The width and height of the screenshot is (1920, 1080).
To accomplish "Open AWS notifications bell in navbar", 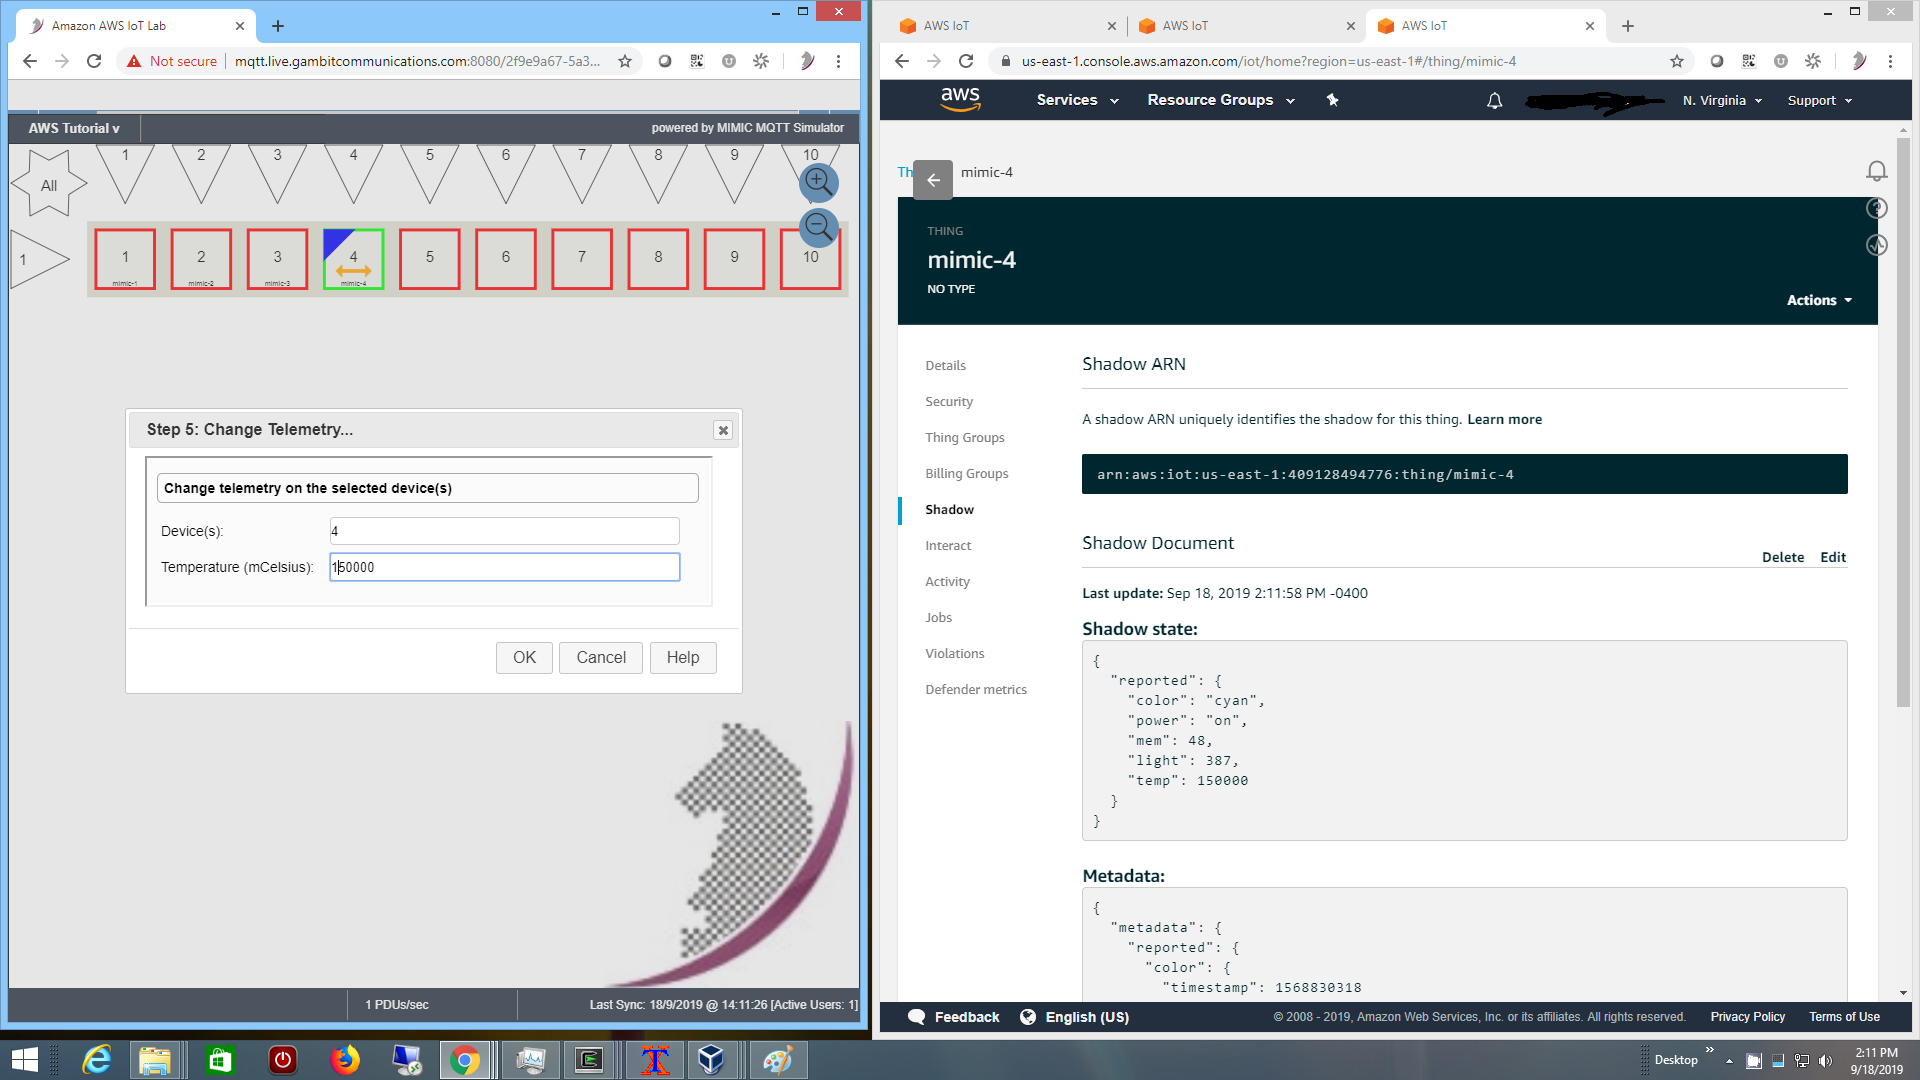I will coord(1494,100).
